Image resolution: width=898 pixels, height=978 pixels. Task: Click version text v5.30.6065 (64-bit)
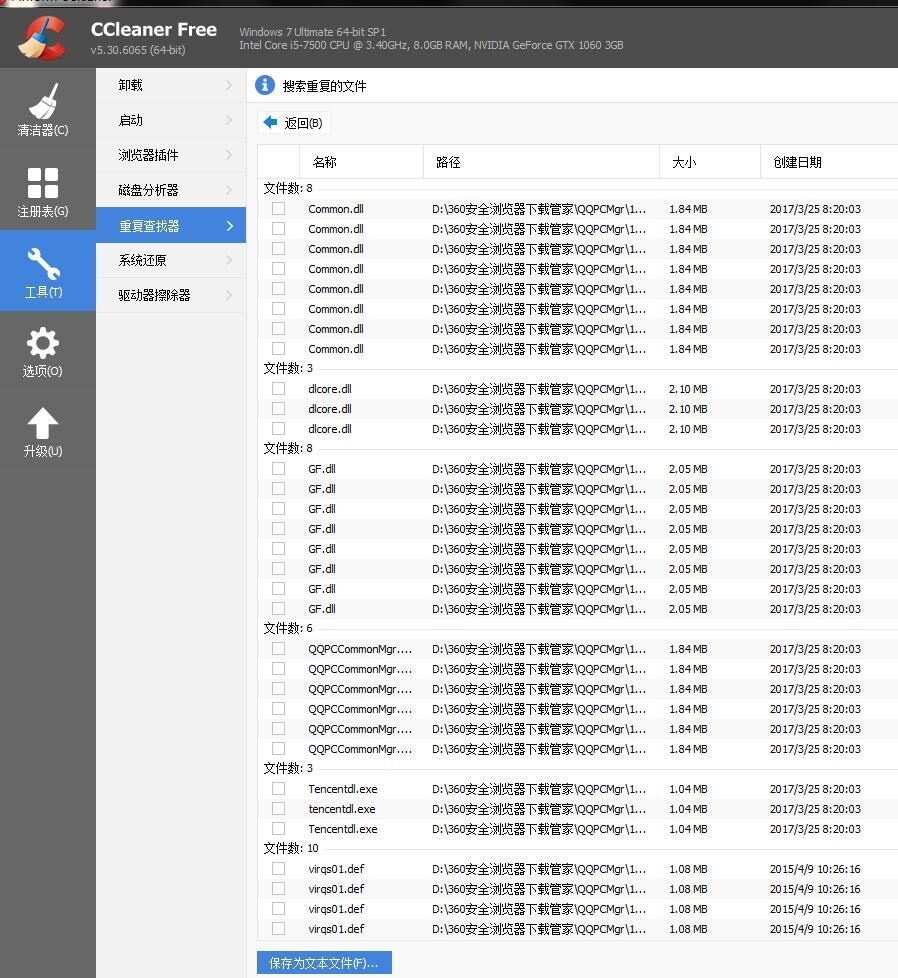pos(138,50)
